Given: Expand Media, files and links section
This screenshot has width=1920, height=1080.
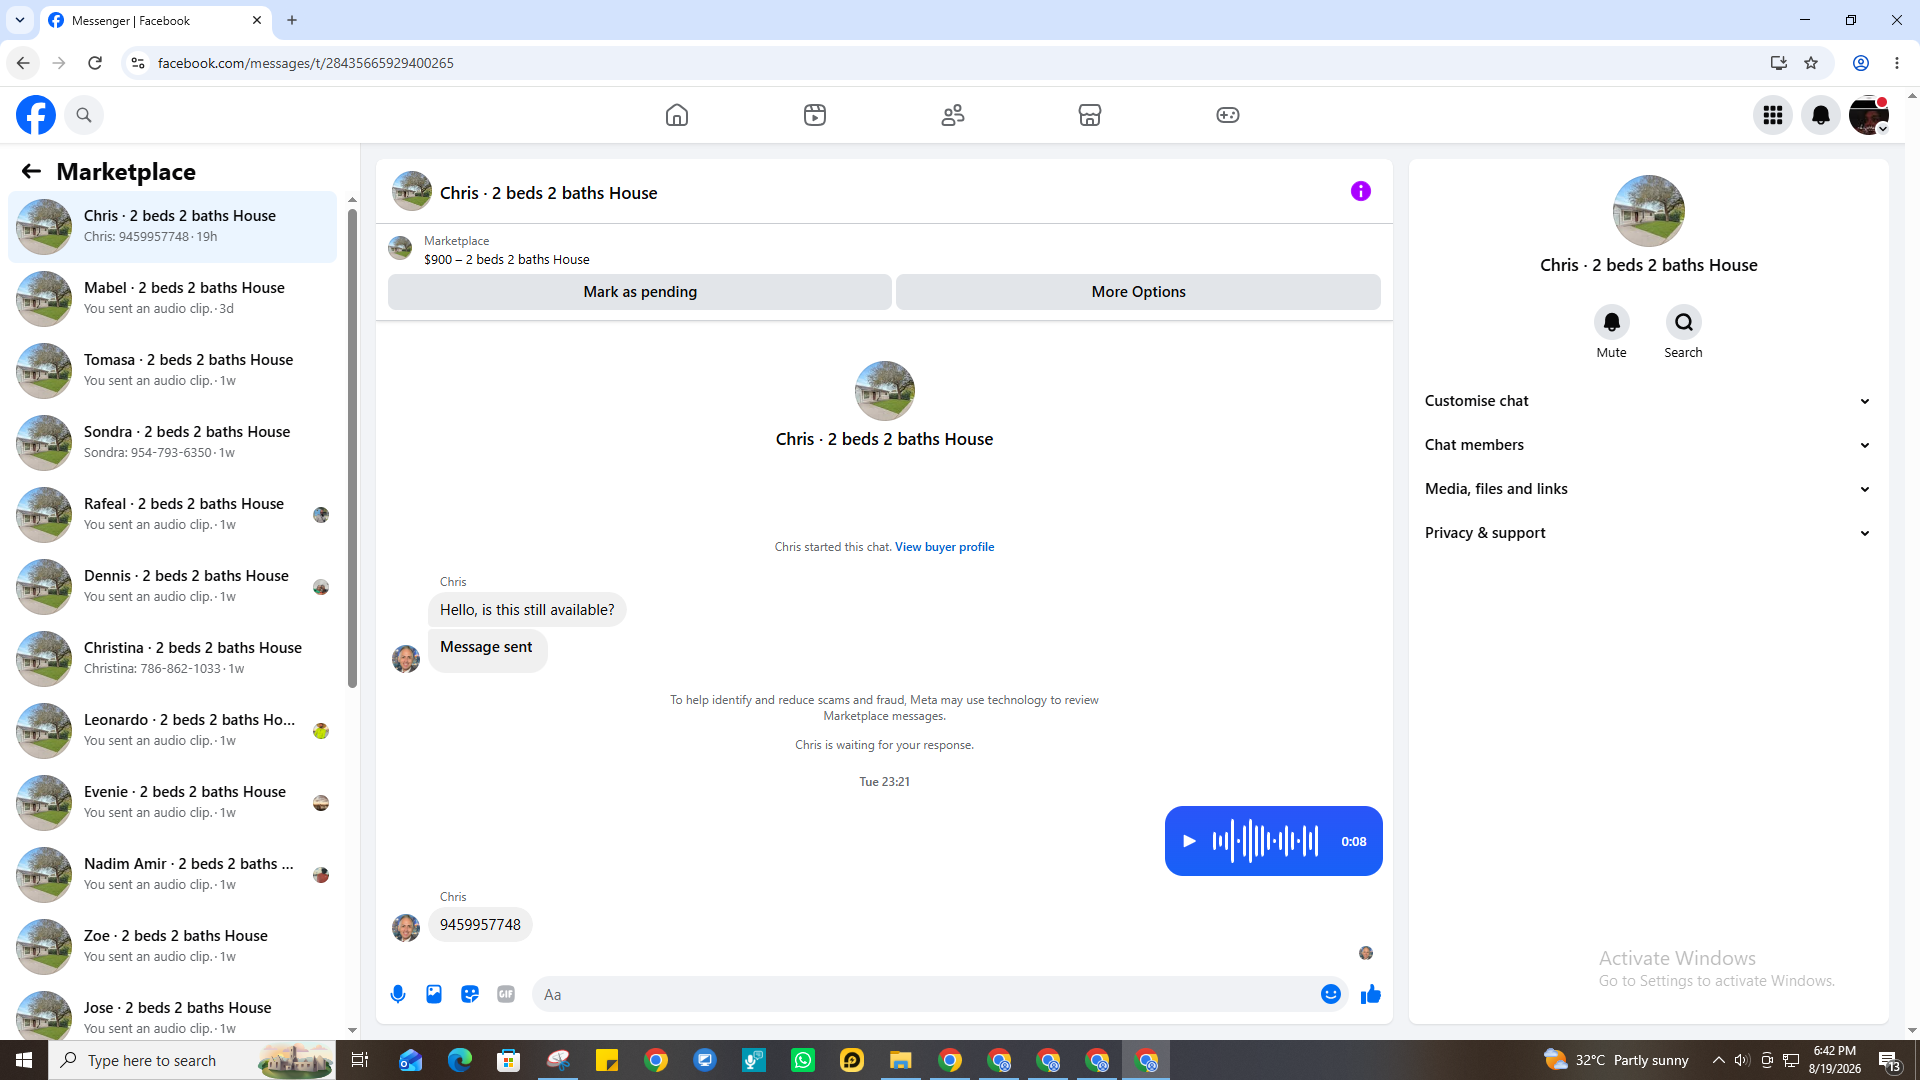Looking at the screenshot, I should point(1648,489).
